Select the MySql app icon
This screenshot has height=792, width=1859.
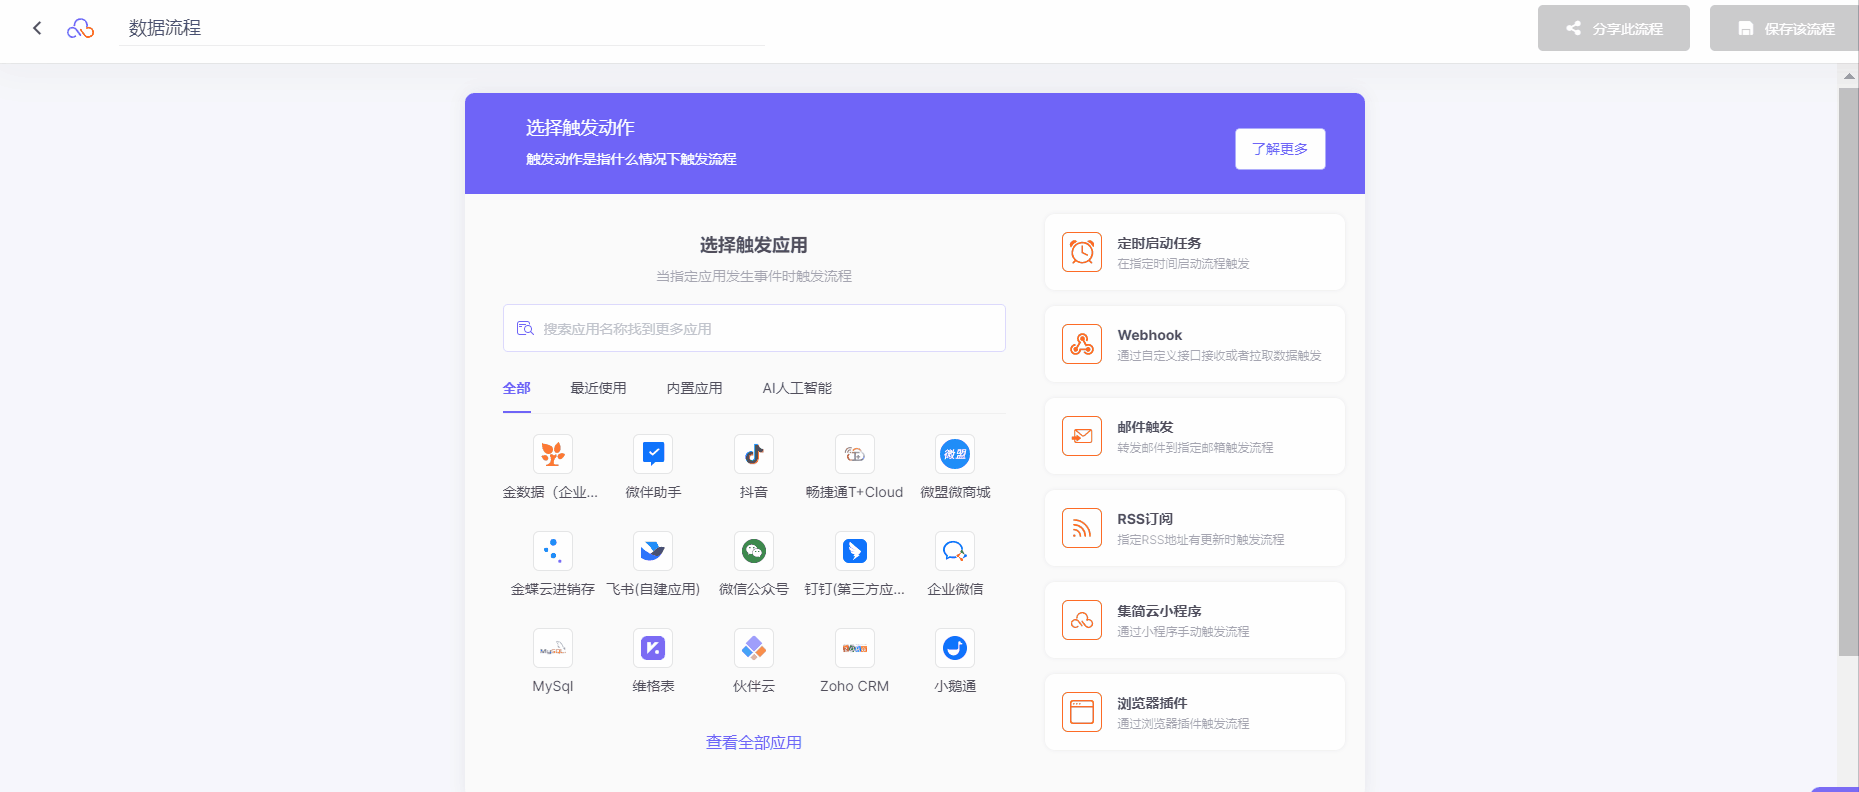[x=553, y=648]
